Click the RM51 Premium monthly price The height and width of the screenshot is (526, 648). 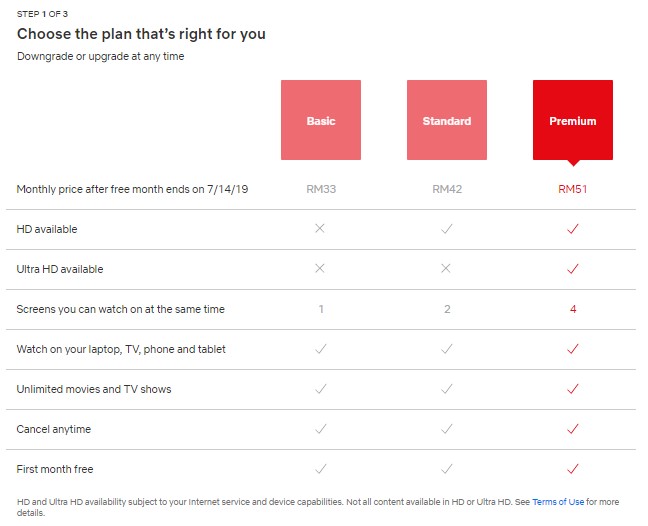coord(573,189)
